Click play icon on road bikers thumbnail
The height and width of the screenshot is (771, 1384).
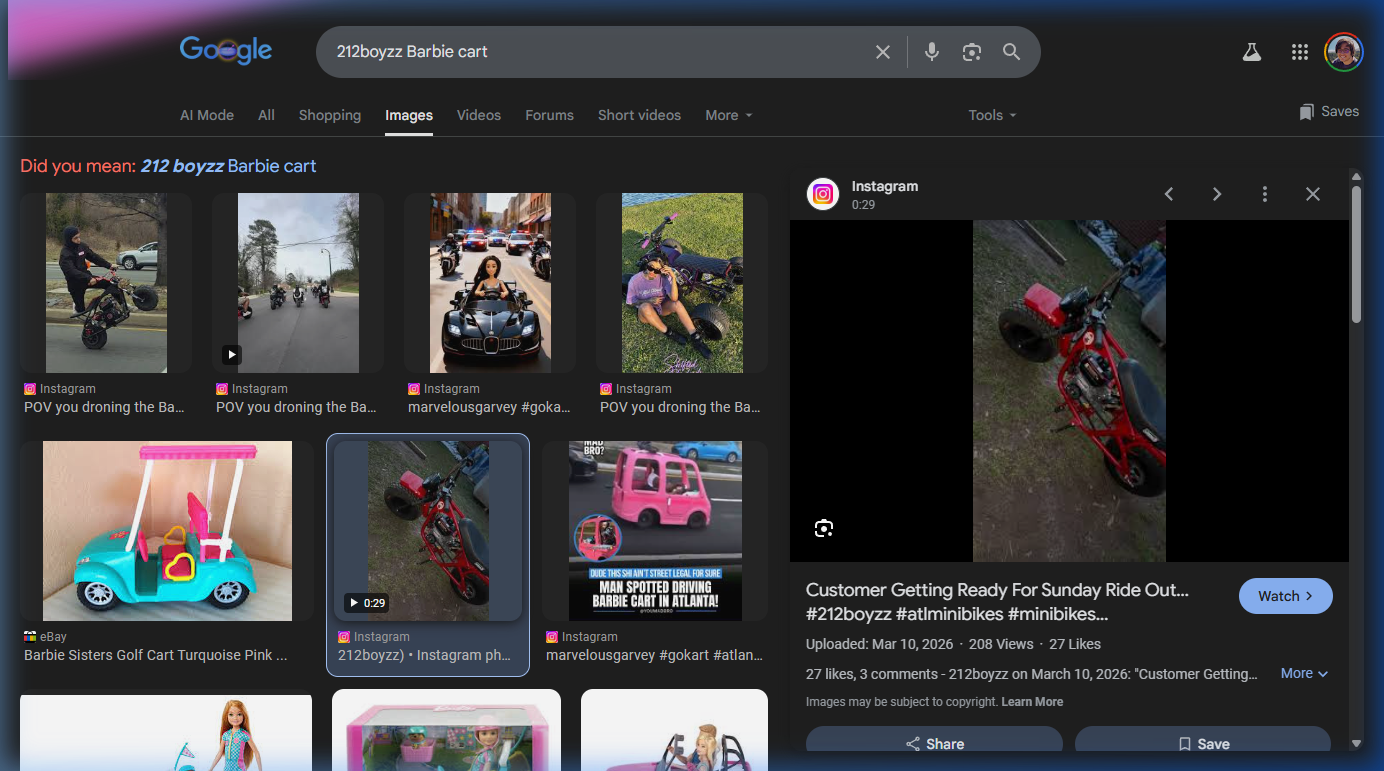[231, 354]
